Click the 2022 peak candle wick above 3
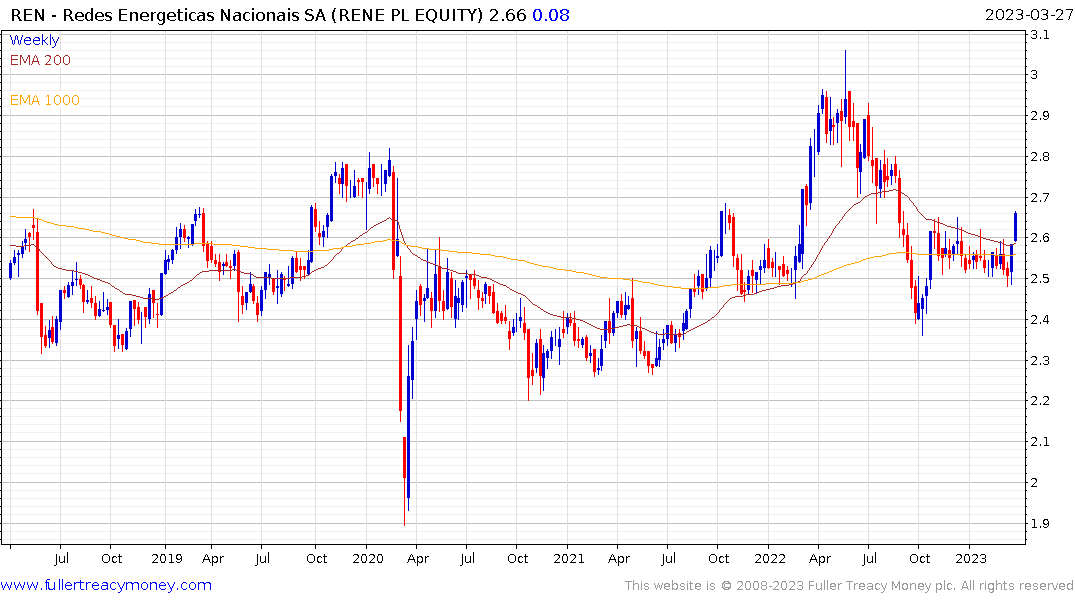Image resolution: width=1075 pixels, height=600 pixels. click(845, 75)
